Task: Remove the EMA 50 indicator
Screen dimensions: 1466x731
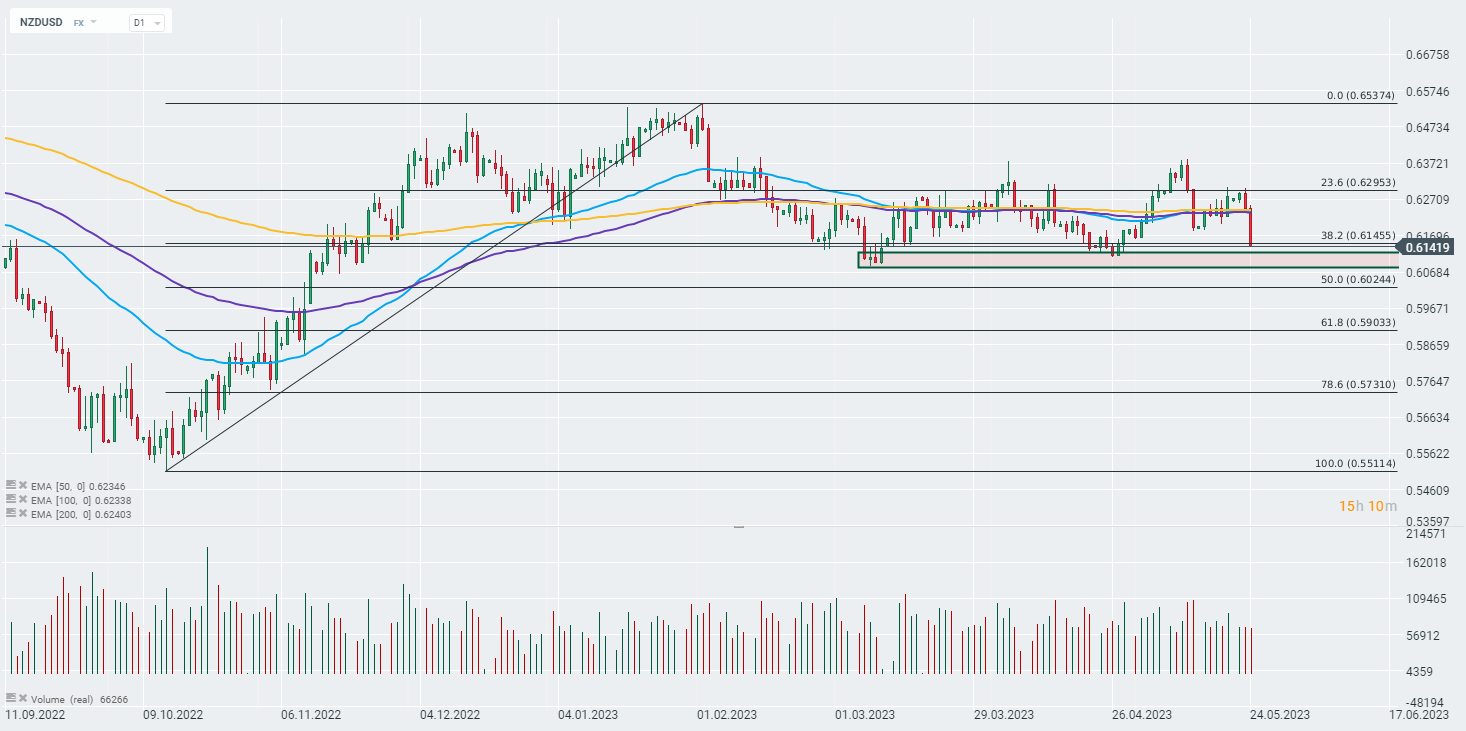Action: click(x=22, y=484)
